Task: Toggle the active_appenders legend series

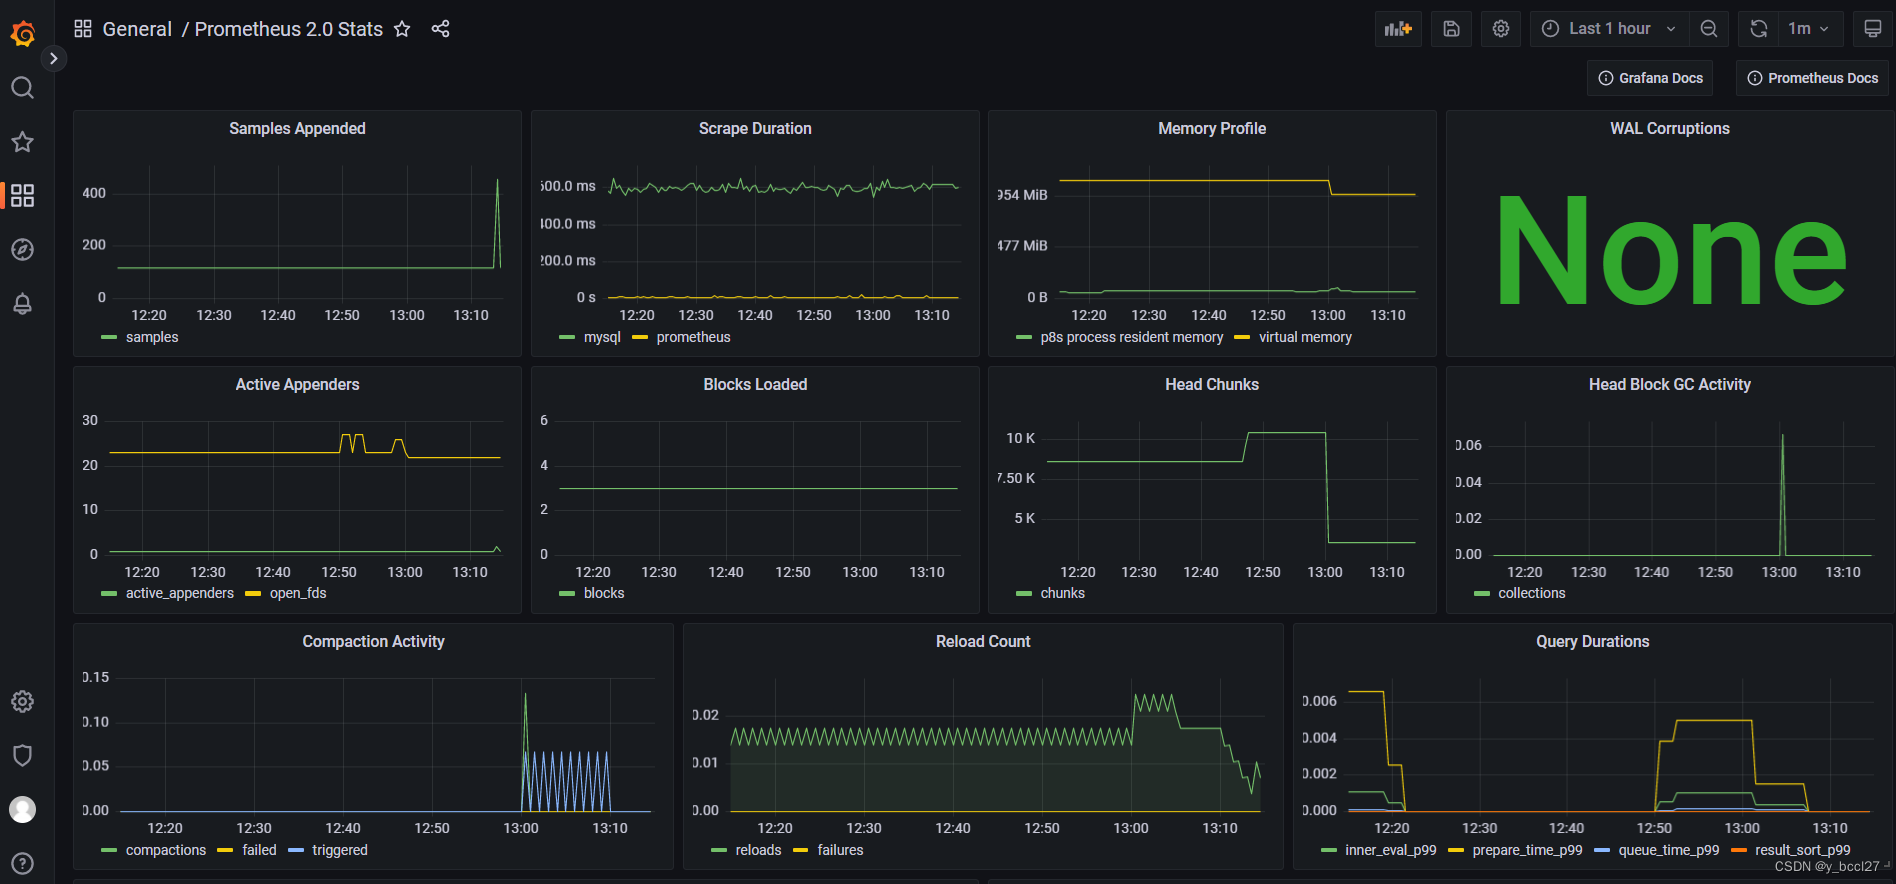Action: pyautogui.click(x=179, y=593)
